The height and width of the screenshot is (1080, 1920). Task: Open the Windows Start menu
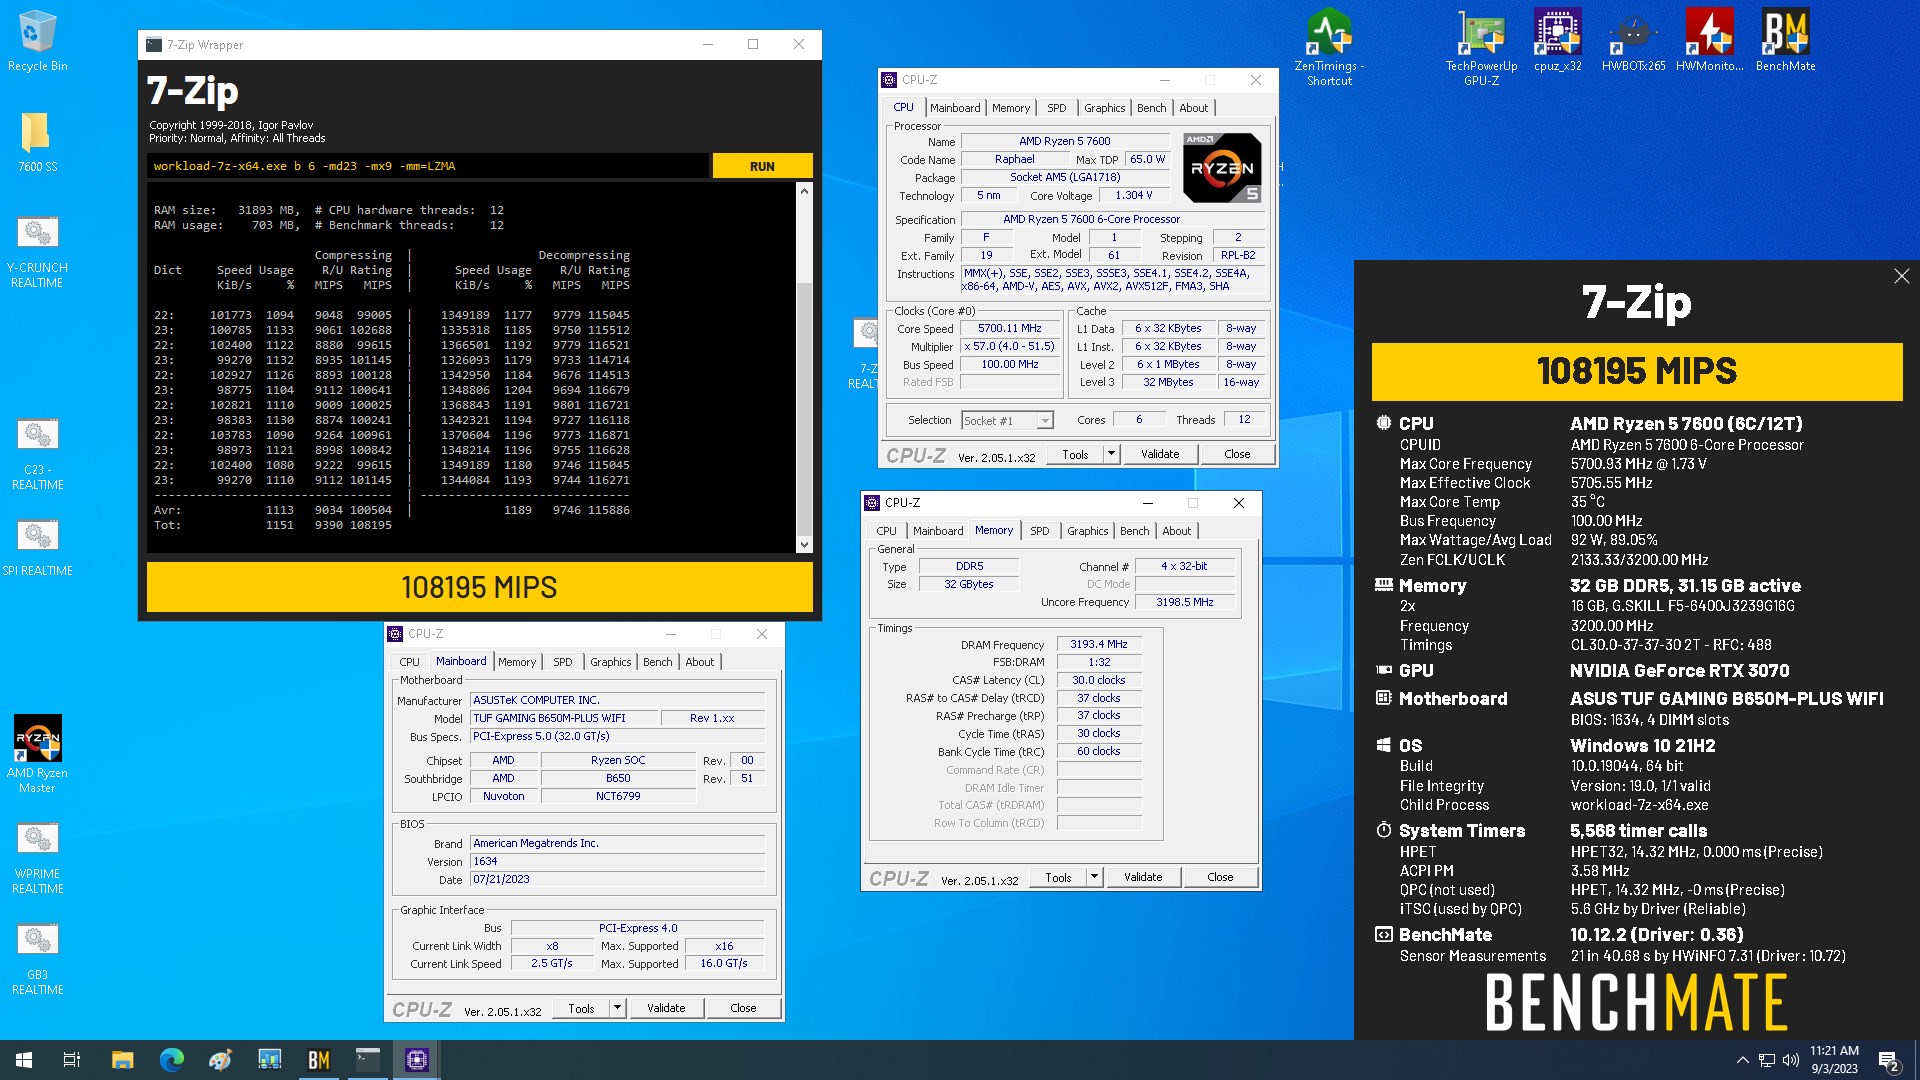tap(24, 1060)
